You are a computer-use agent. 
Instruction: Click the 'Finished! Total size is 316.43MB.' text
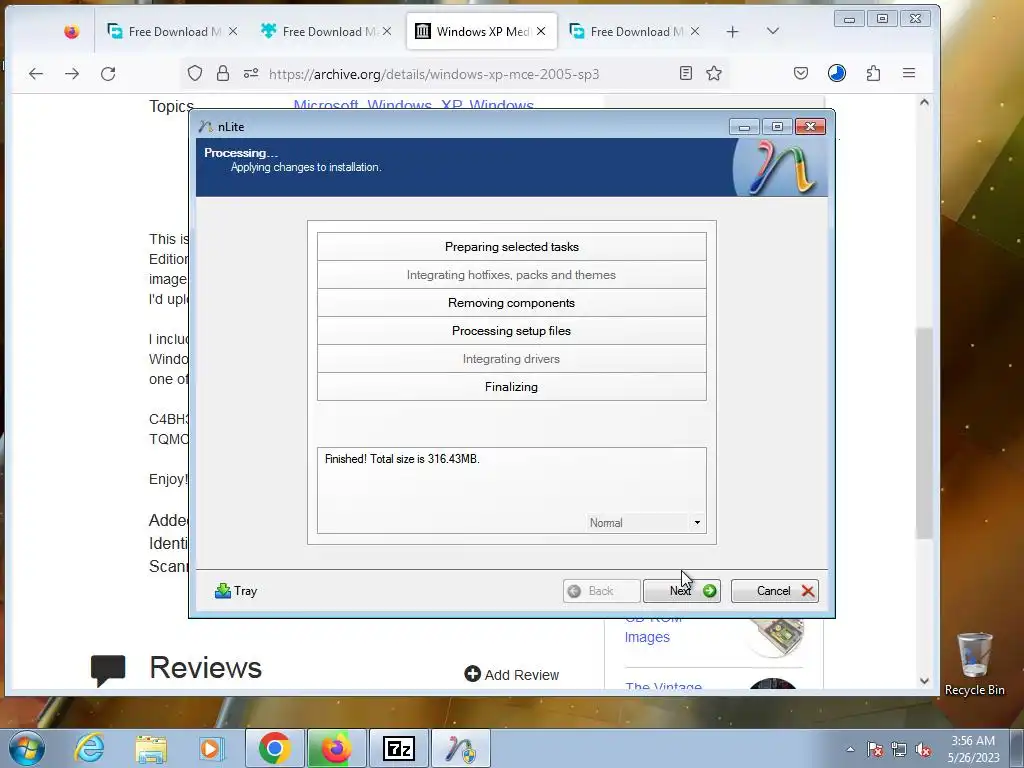402,459
